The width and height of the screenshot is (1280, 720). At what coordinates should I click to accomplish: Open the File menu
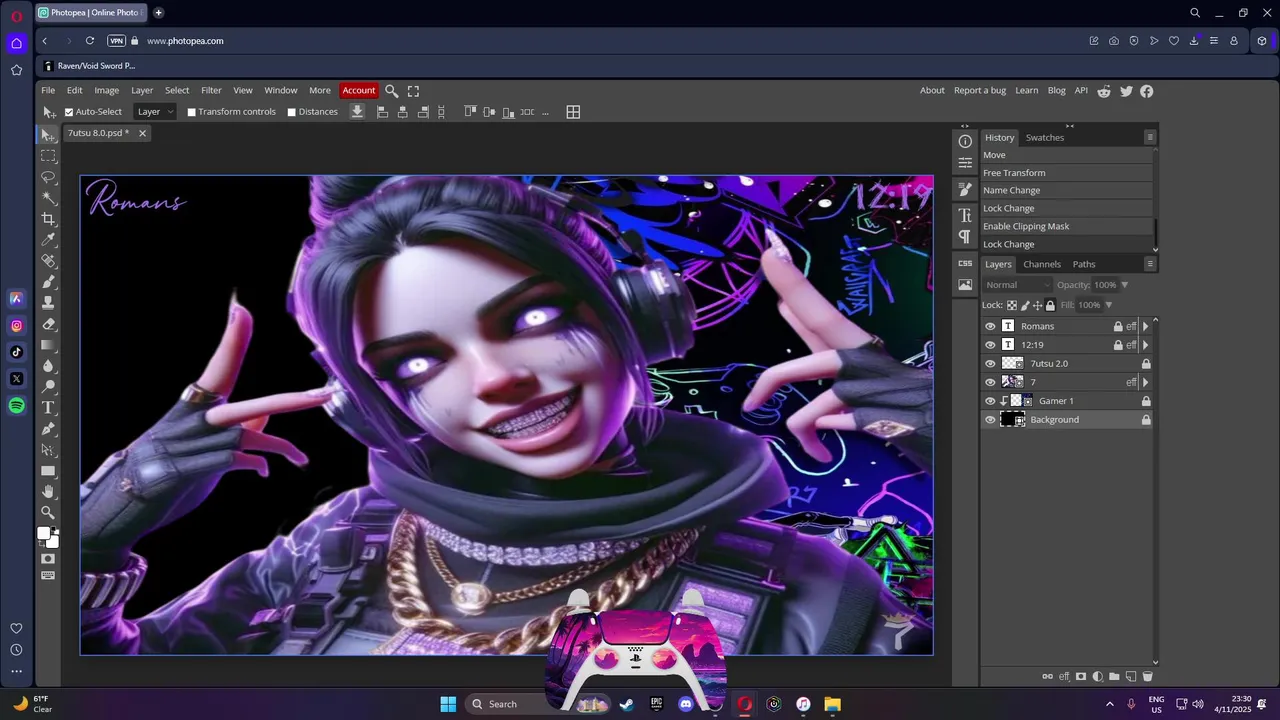(48, 91)
